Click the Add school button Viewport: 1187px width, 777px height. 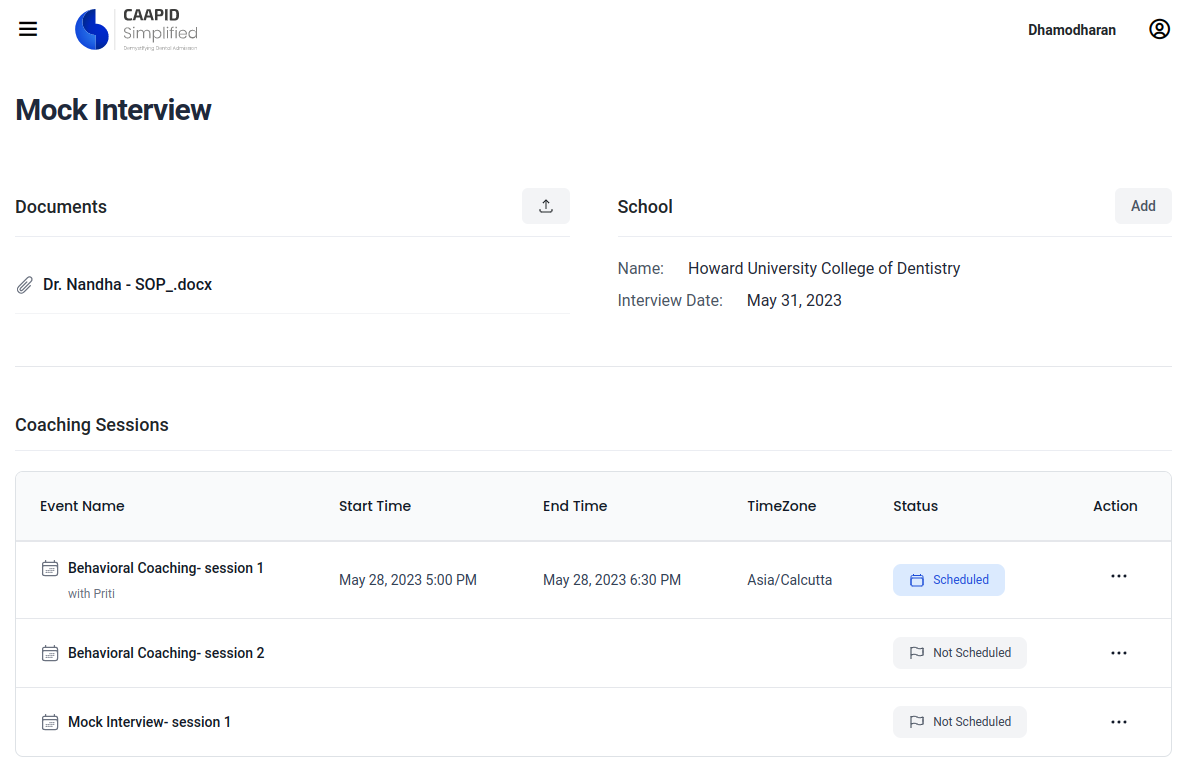1143,206
